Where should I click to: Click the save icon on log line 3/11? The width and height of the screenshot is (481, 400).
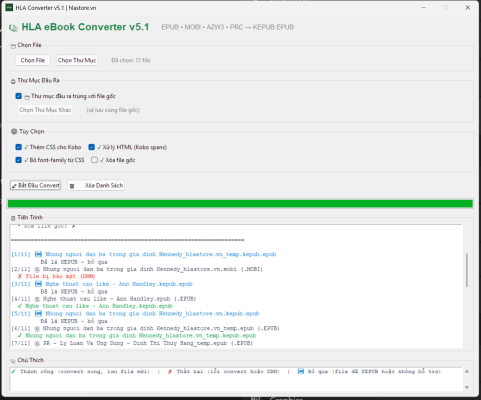pos(38,284)
